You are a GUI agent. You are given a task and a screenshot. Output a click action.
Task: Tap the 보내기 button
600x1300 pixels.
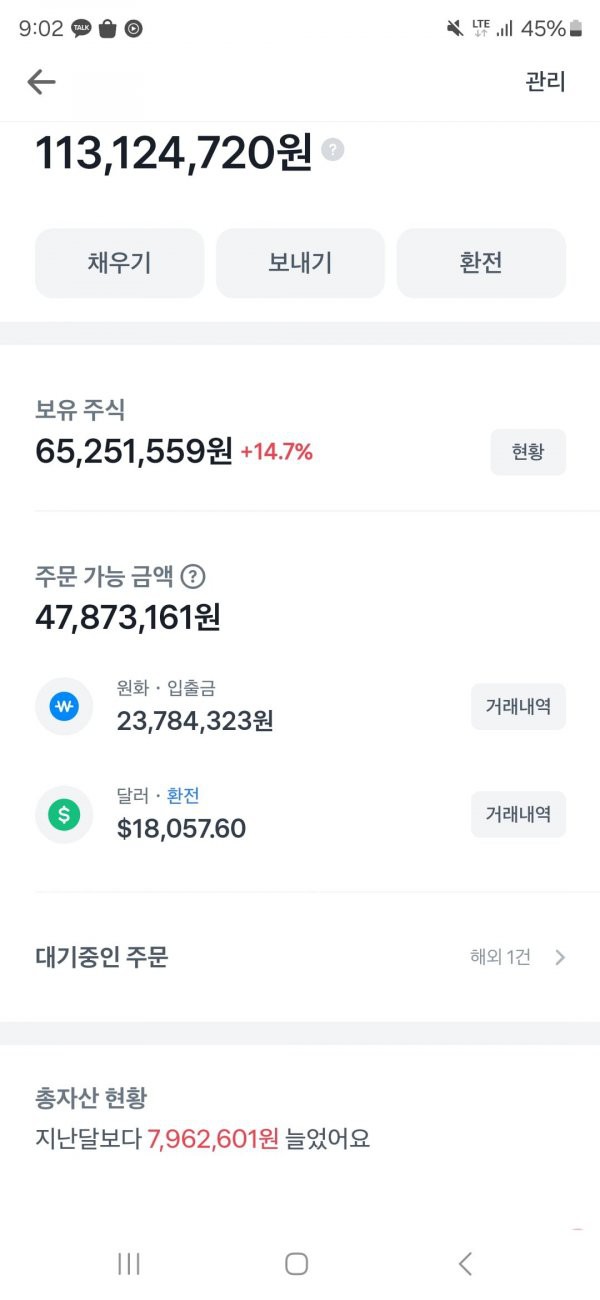[x=300, y=263]
